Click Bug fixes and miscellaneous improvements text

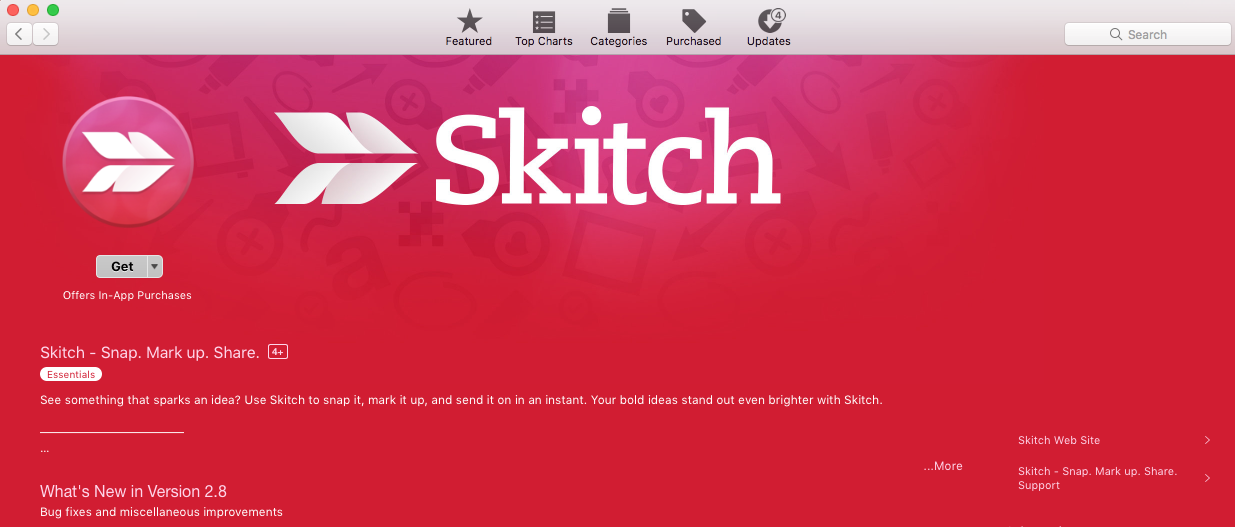pos(161,512)
